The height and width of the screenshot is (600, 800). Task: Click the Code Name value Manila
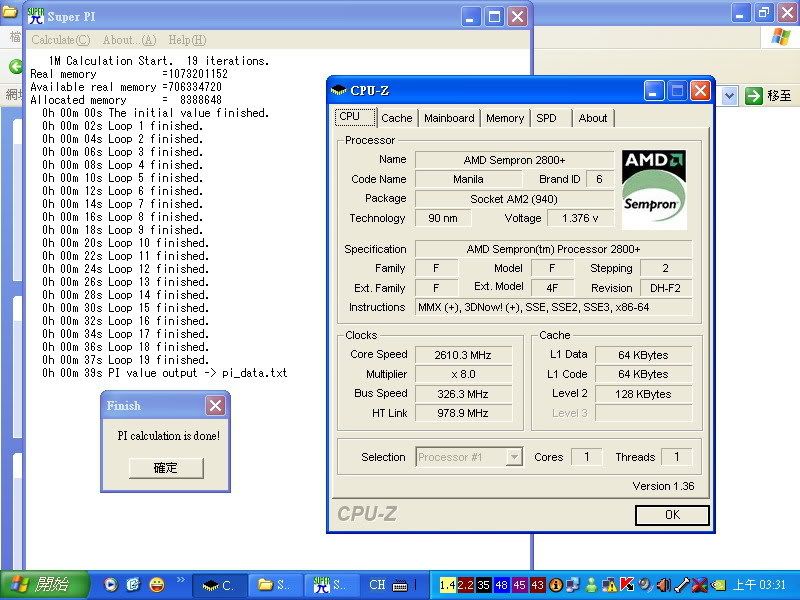[x=468, y=179]
